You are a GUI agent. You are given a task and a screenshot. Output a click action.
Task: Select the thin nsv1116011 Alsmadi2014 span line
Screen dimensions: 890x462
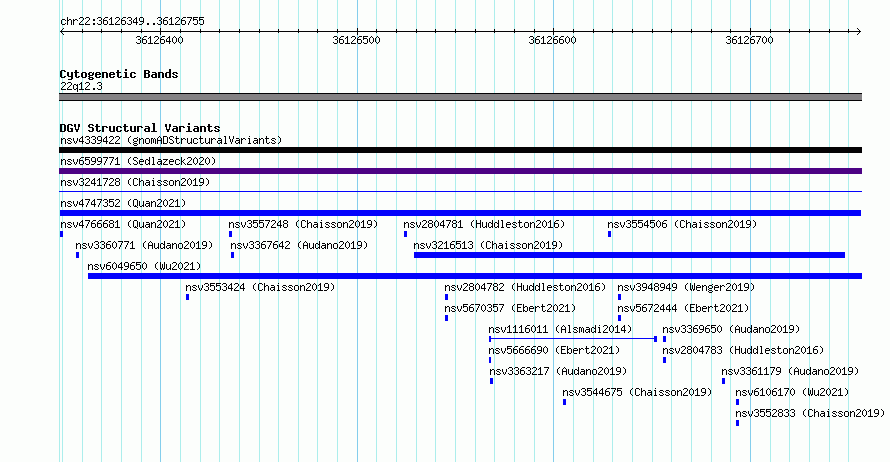click(573, 339)
